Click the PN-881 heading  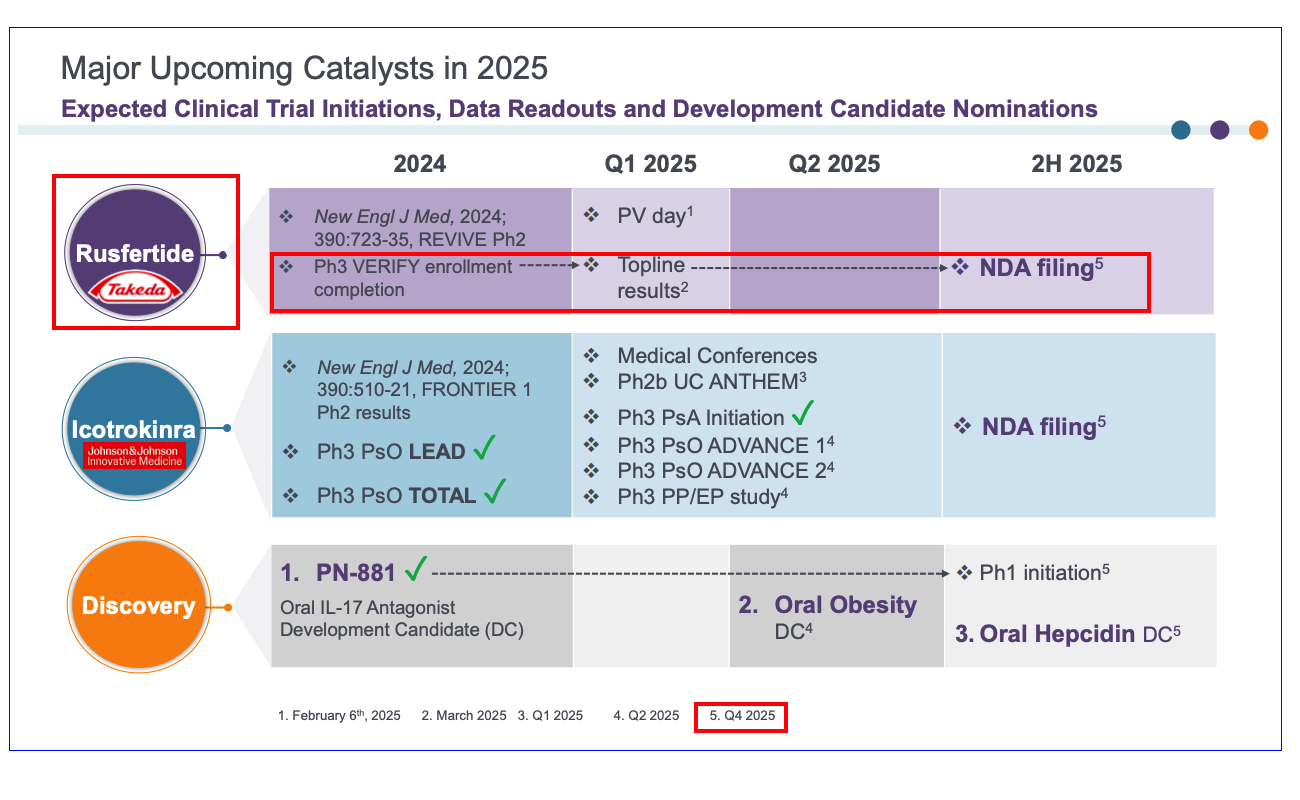tap(356, 573)
